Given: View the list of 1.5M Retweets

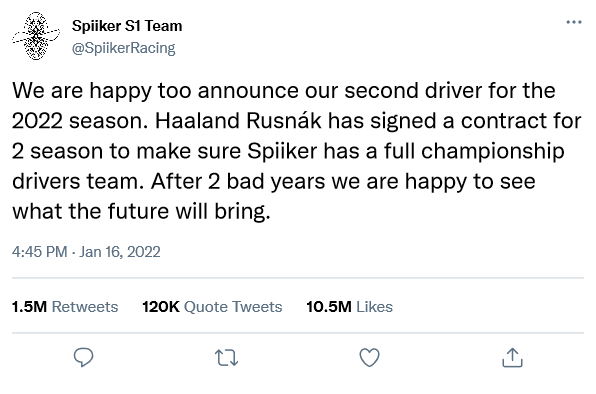Looking at the screenshot, I should point(65,307).
